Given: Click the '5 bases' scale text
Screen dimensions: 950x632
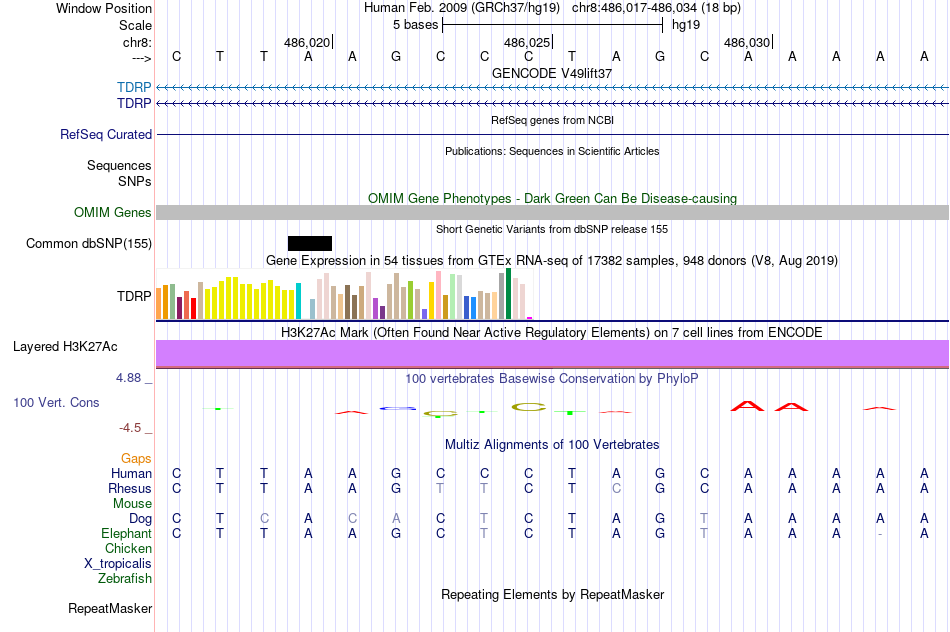Looking at the screenshot, I should [x=415, y=25].
